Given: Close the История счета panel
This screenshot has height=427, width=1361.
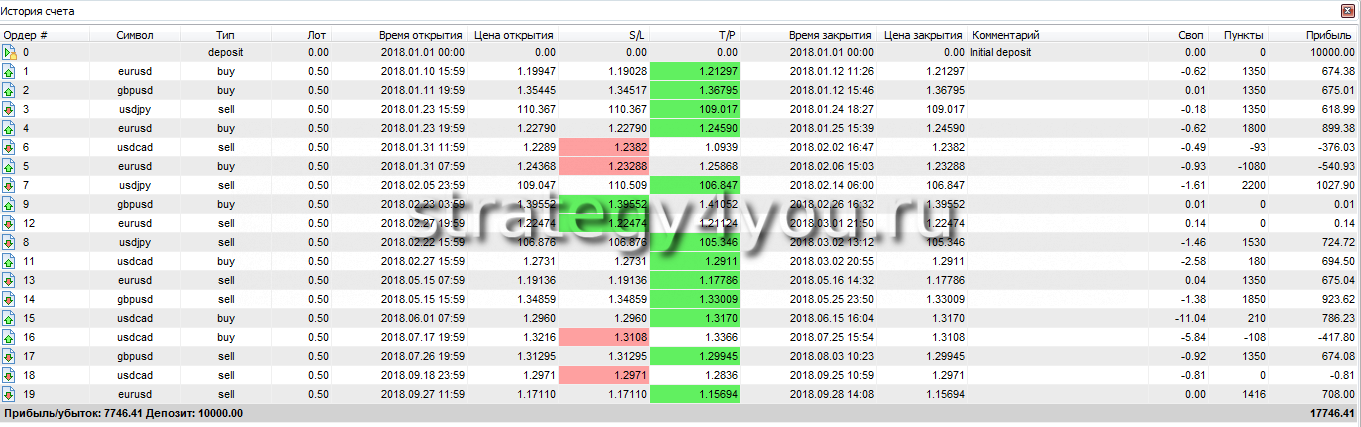Looking at the screenshot, I should click(1347, 11).
